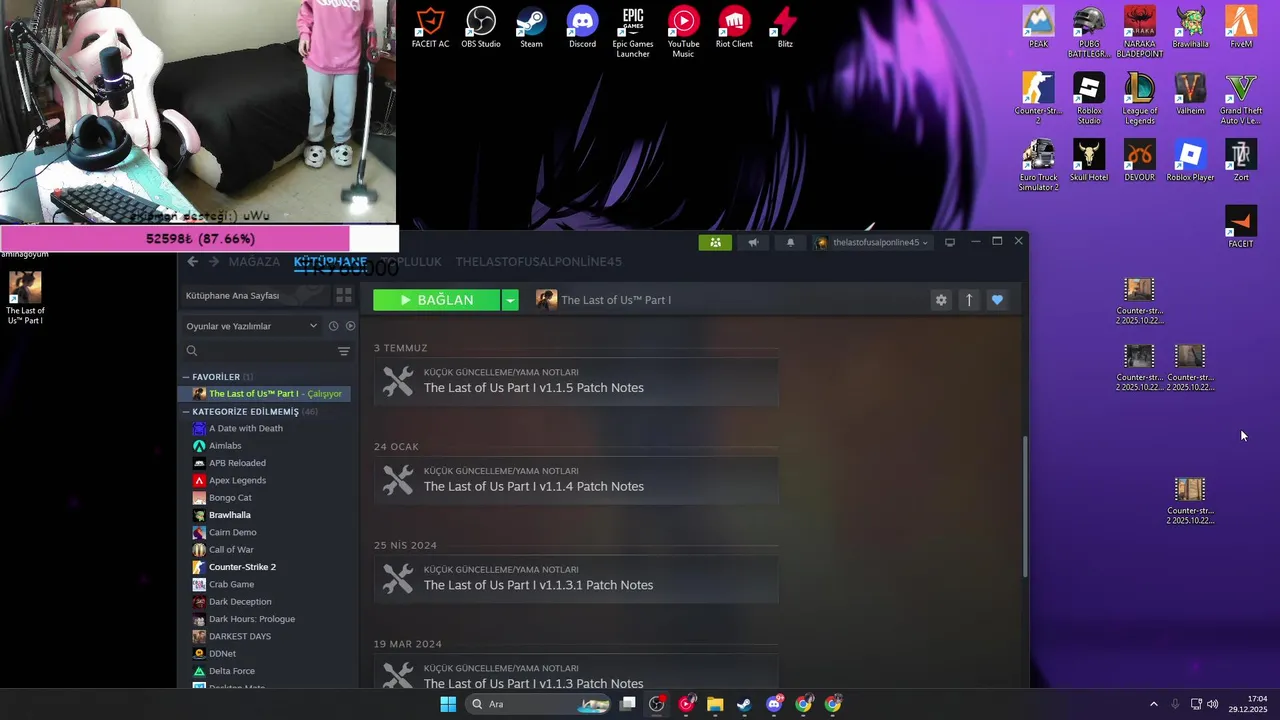Viewport: 1280px width, 720px height.
Task: Click the library search field
Action: 258,351
